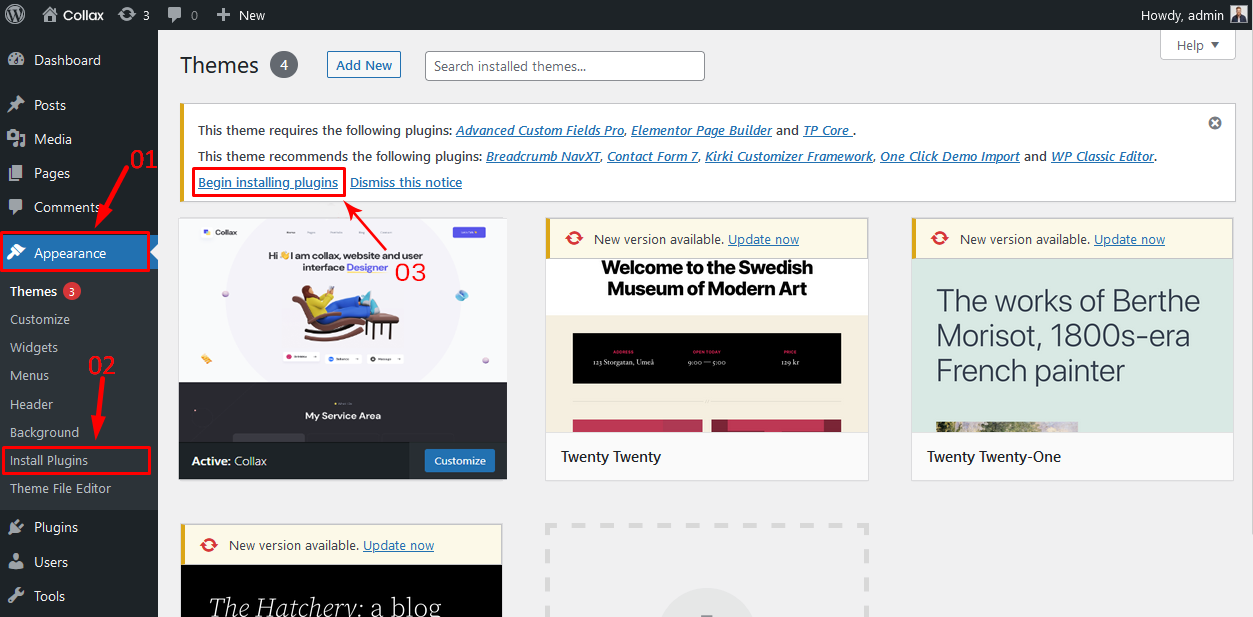Screen dimensions: 1253x617
Task: Open Kirki Customizer Framework link
Action: point(789,156)
